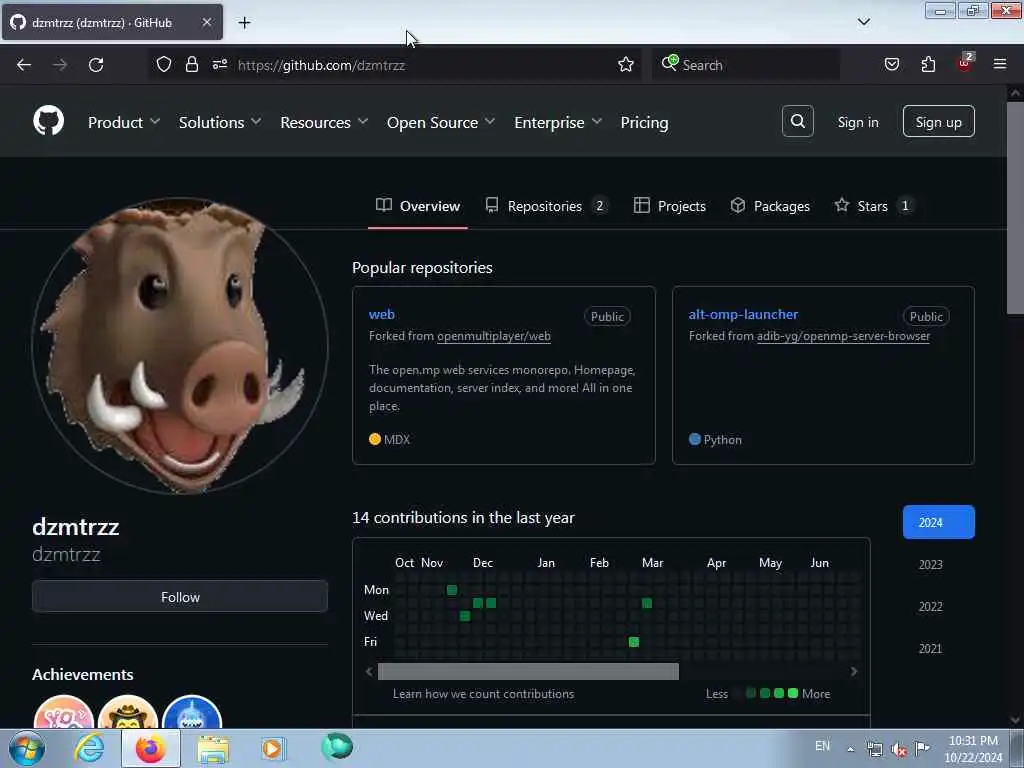The height and width of the screenshot is (768, 1024).
Task: Open the web repository link
Action: (x=381, y=314)
